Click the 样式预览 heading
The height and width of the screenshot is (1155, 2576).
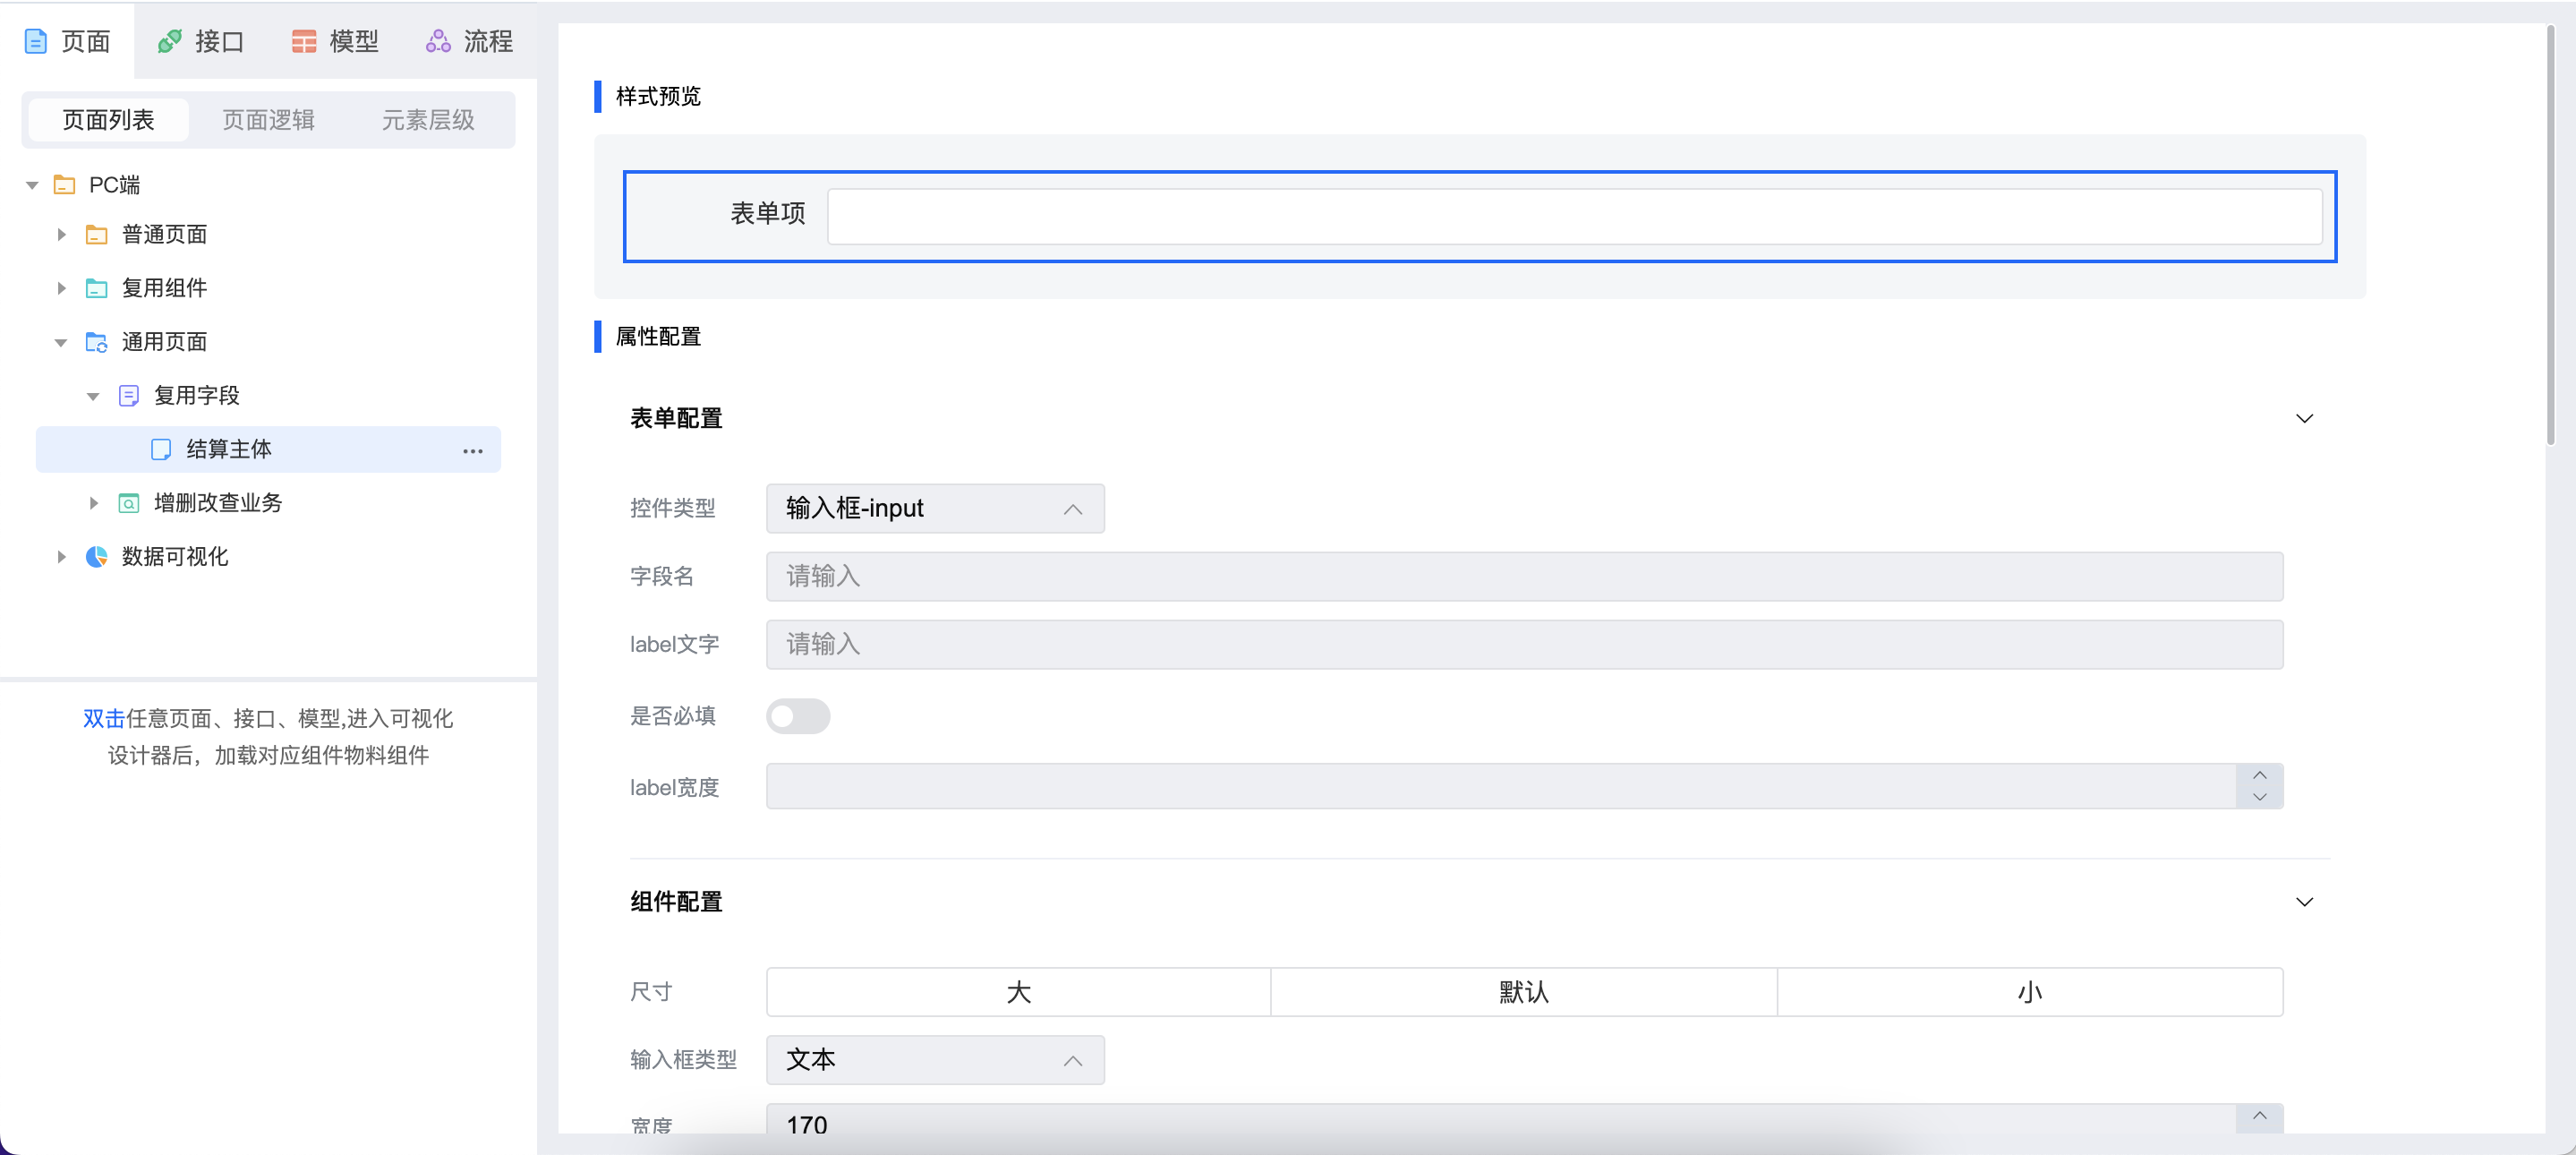click(658, 96)
